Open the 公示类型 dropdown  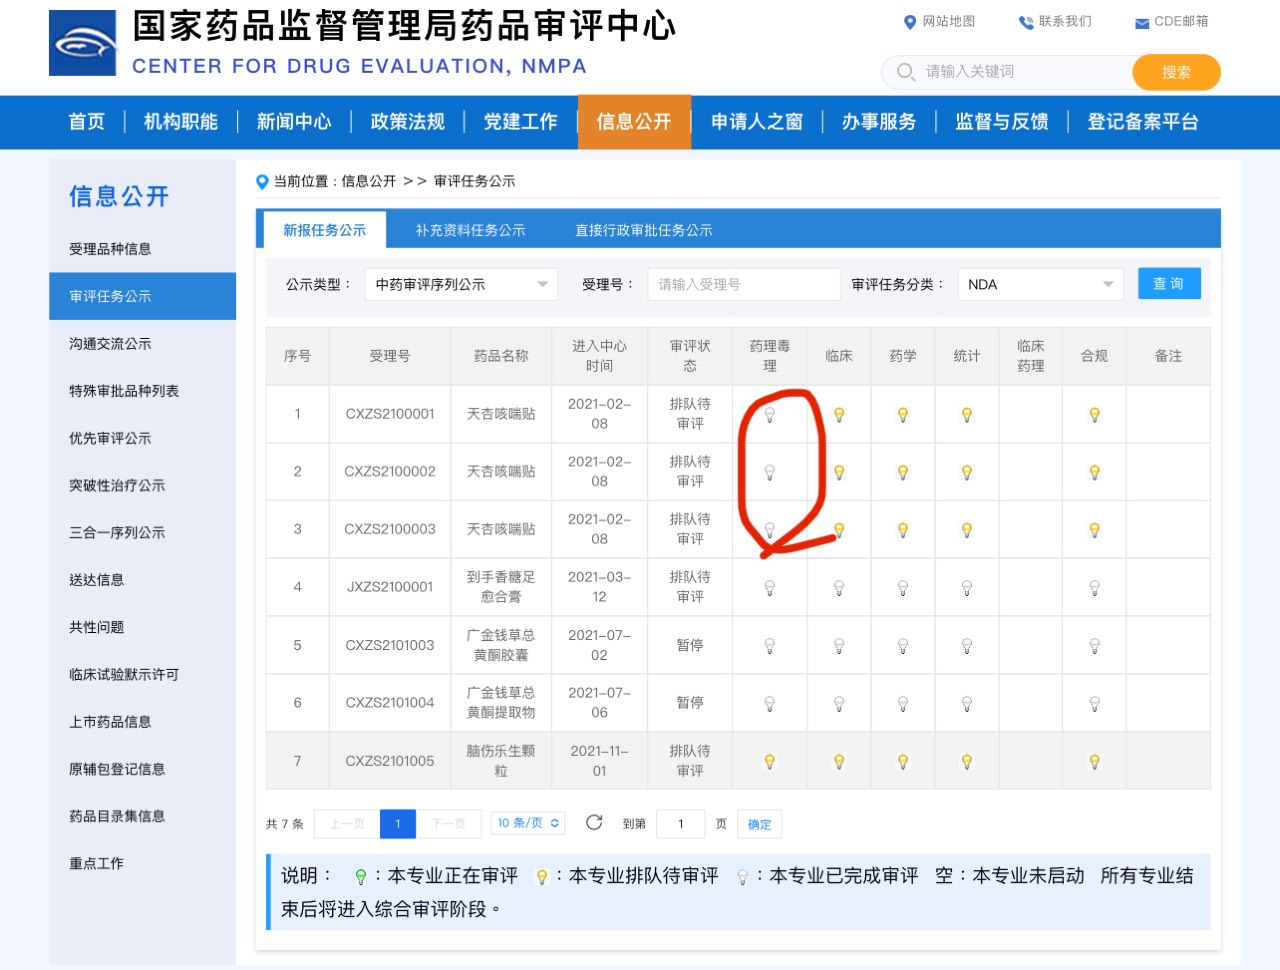461,285
